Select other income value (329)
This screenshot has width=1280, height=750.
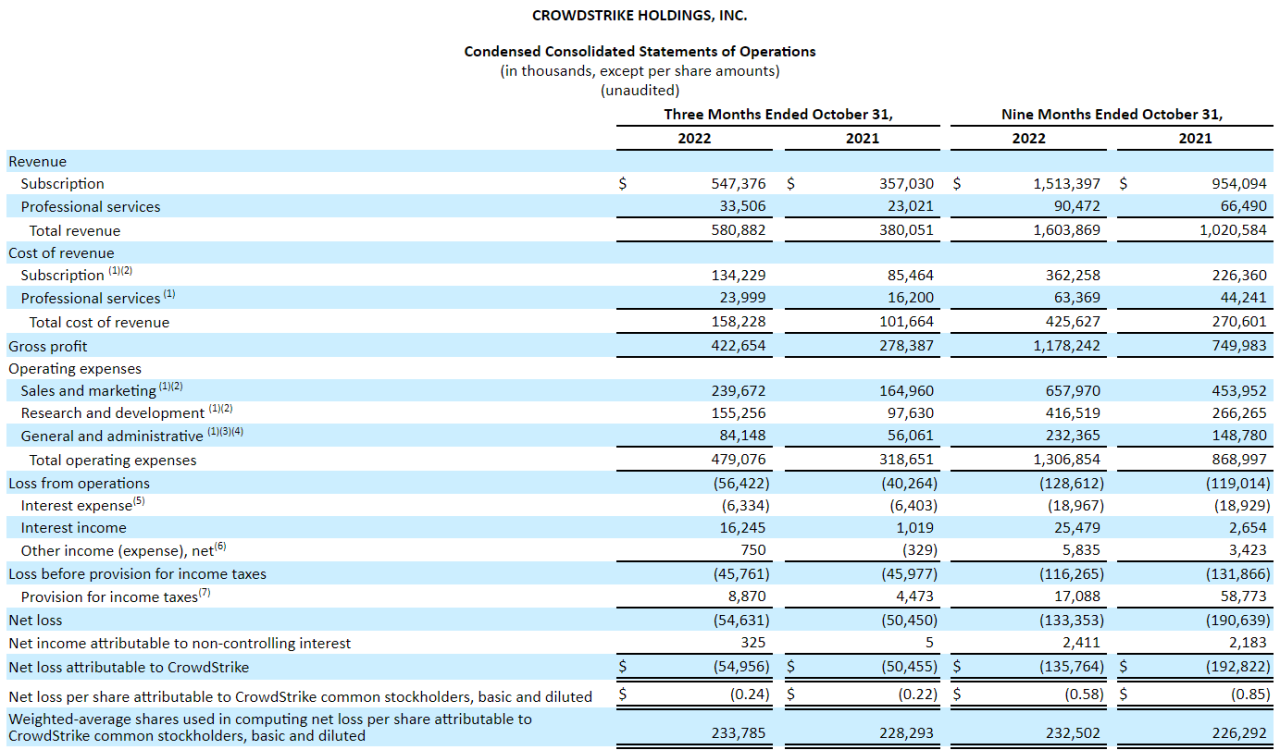tap(918, 551)
